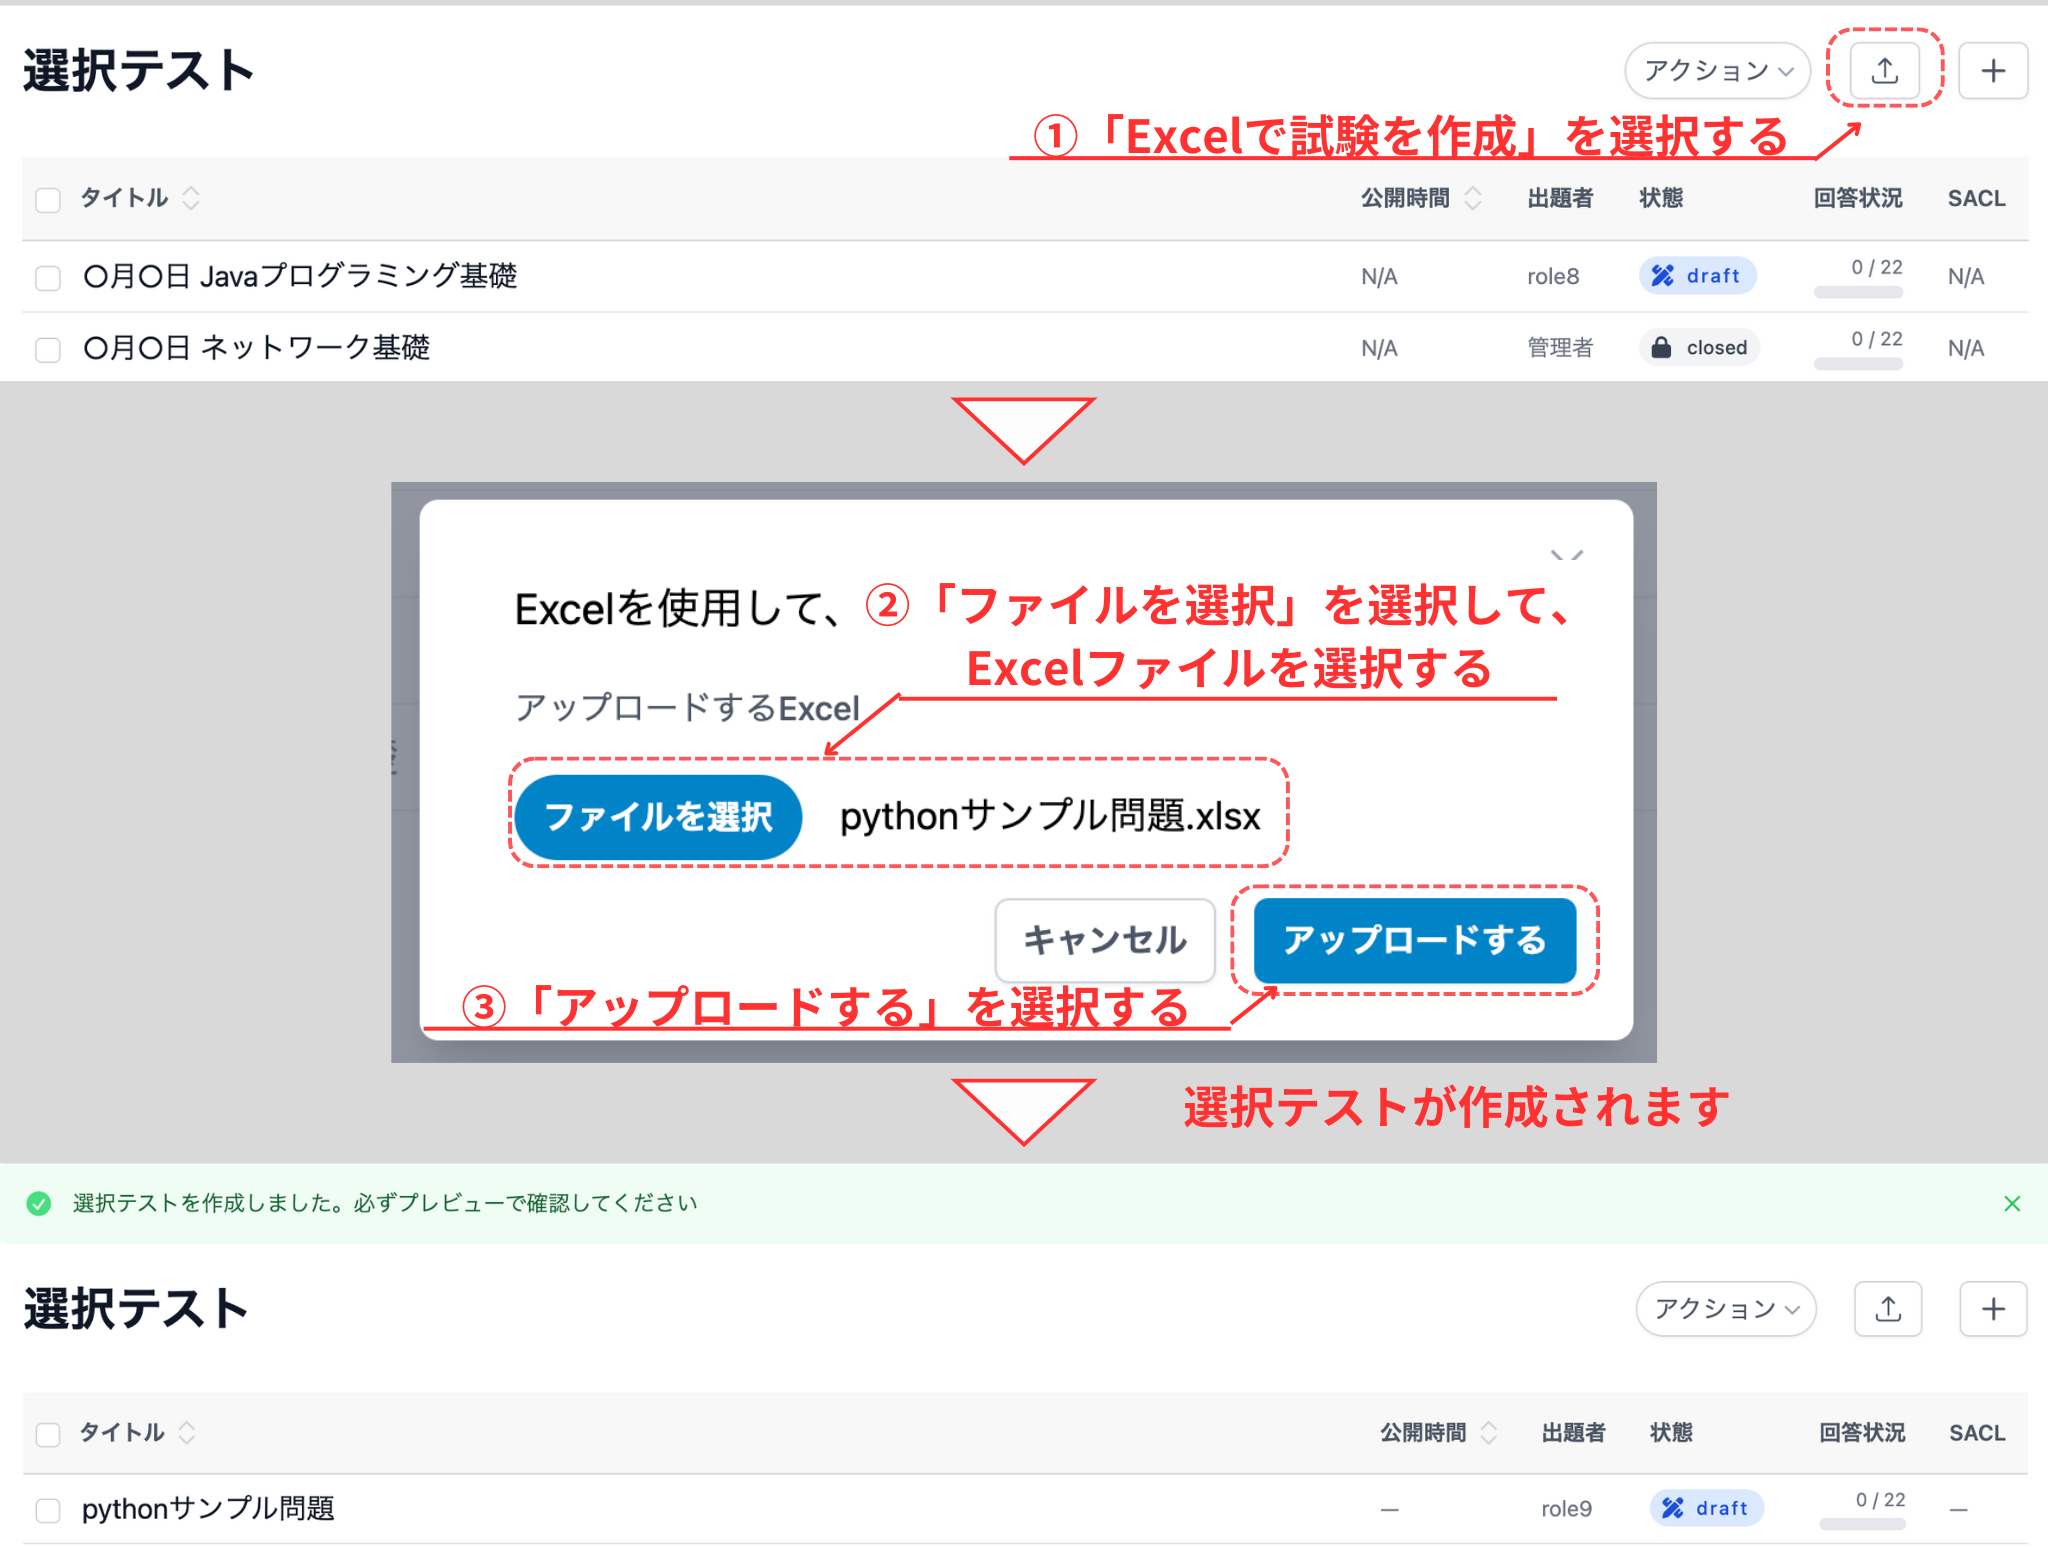Check the ネットワーク基礎 row checkbox
2048x1547 pixels.
48,349
